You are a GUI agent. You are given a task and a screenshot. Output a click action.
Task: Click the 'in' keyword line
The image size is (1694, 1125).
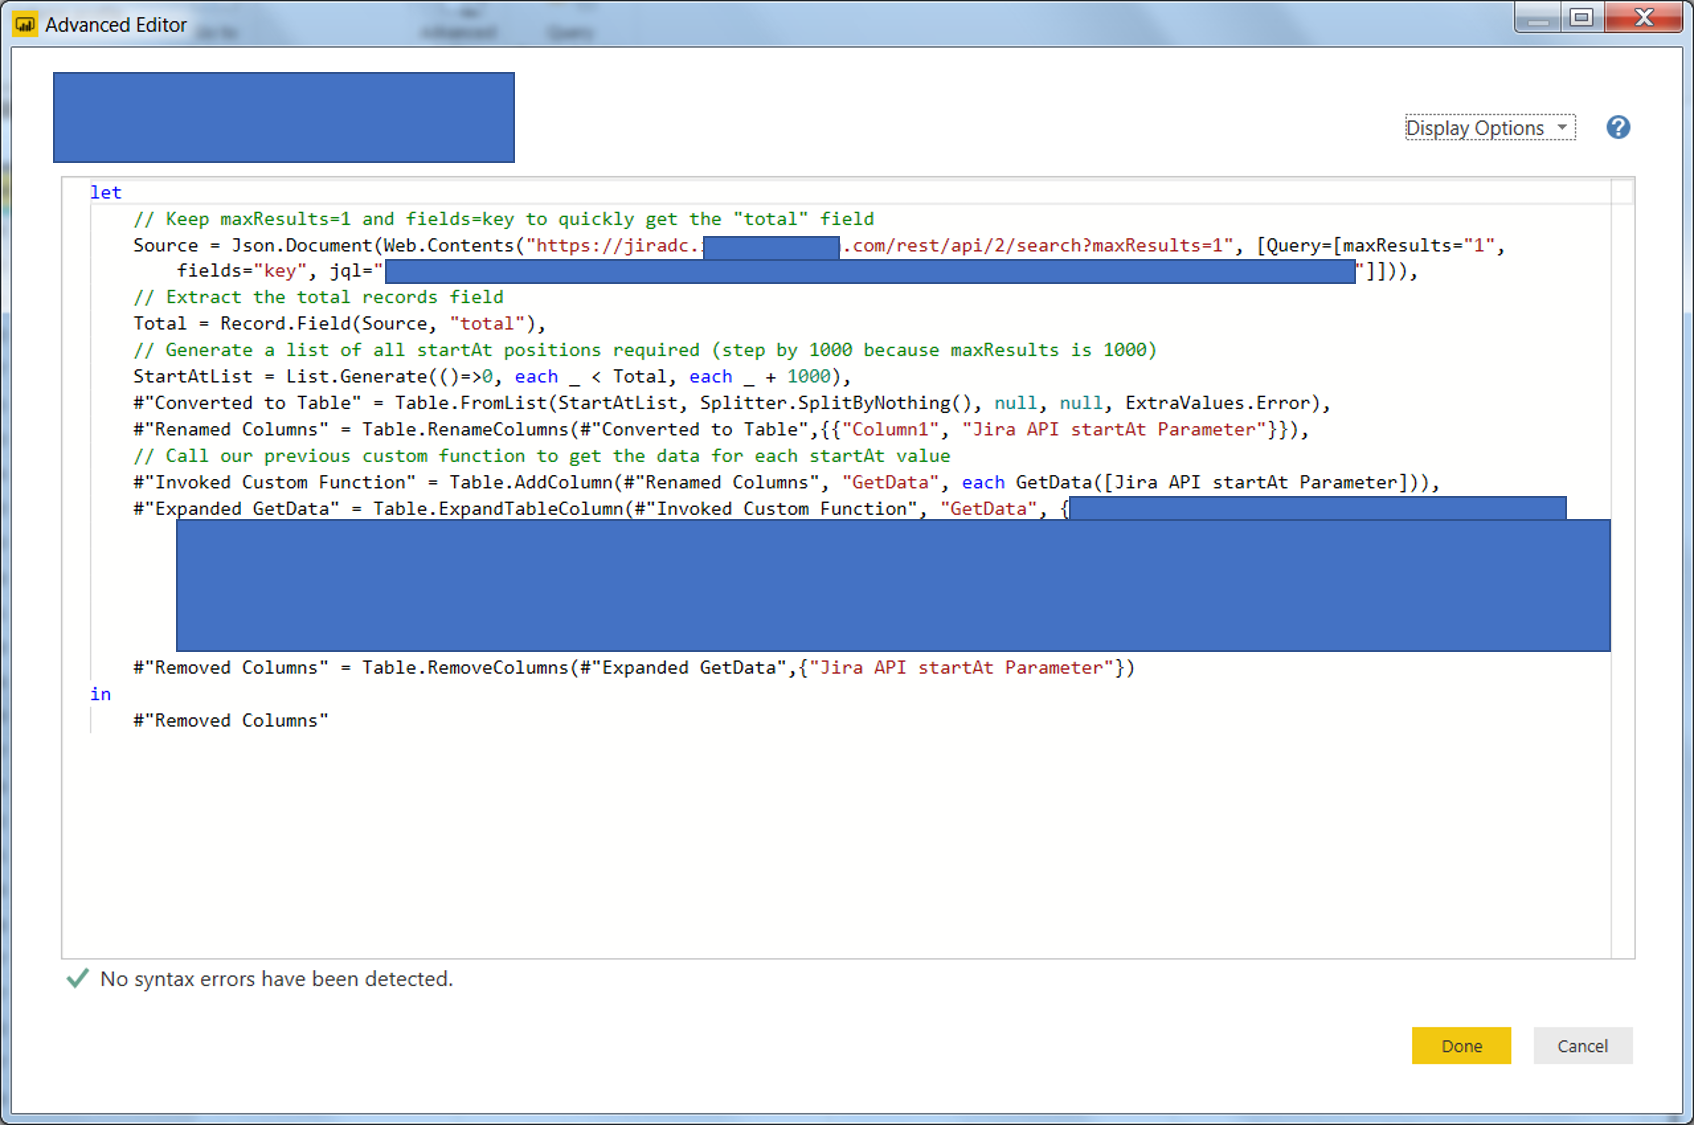pyautogui.click(x=101, y=694)
